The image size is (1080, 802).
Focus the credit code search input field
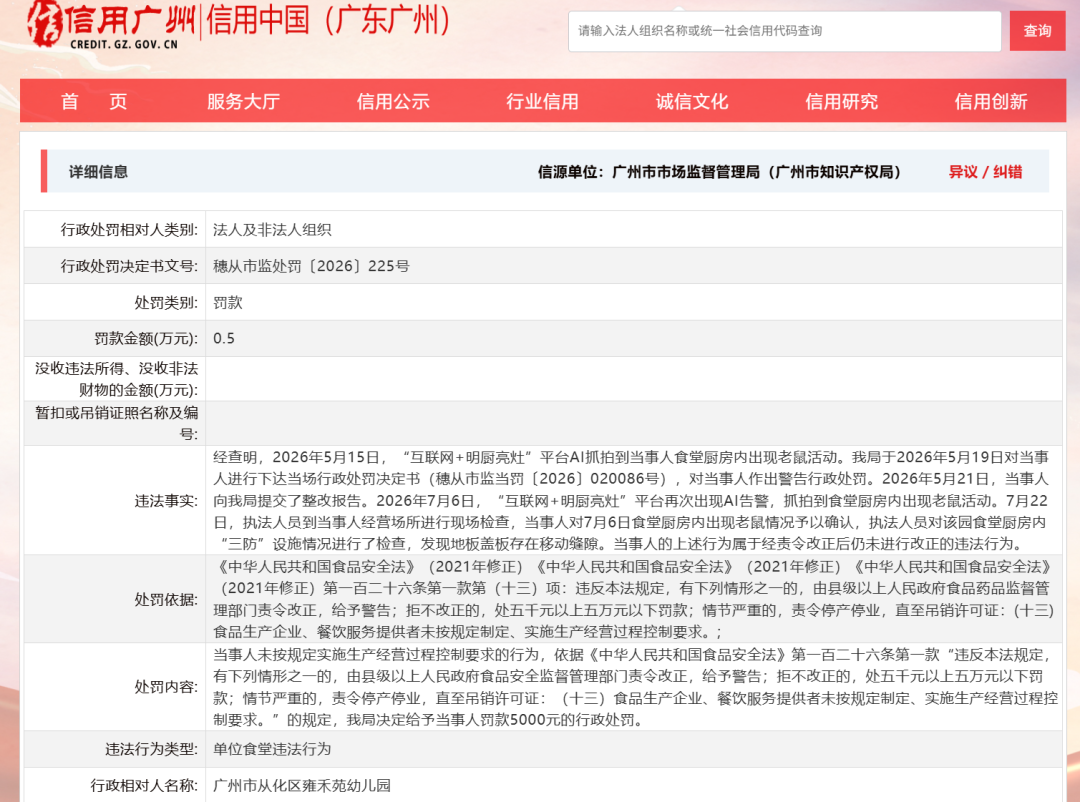785,31
